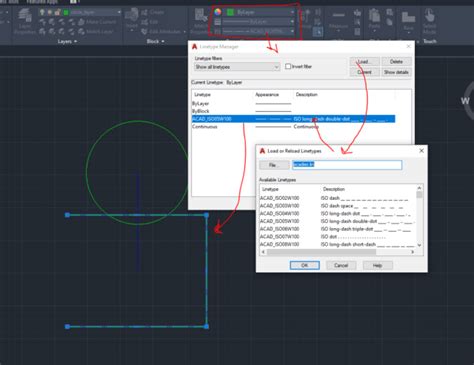Screen dimensions: 474x365
Task: Click the list's vertical scrollbar down arrow
Action: [x=419, y=245]
